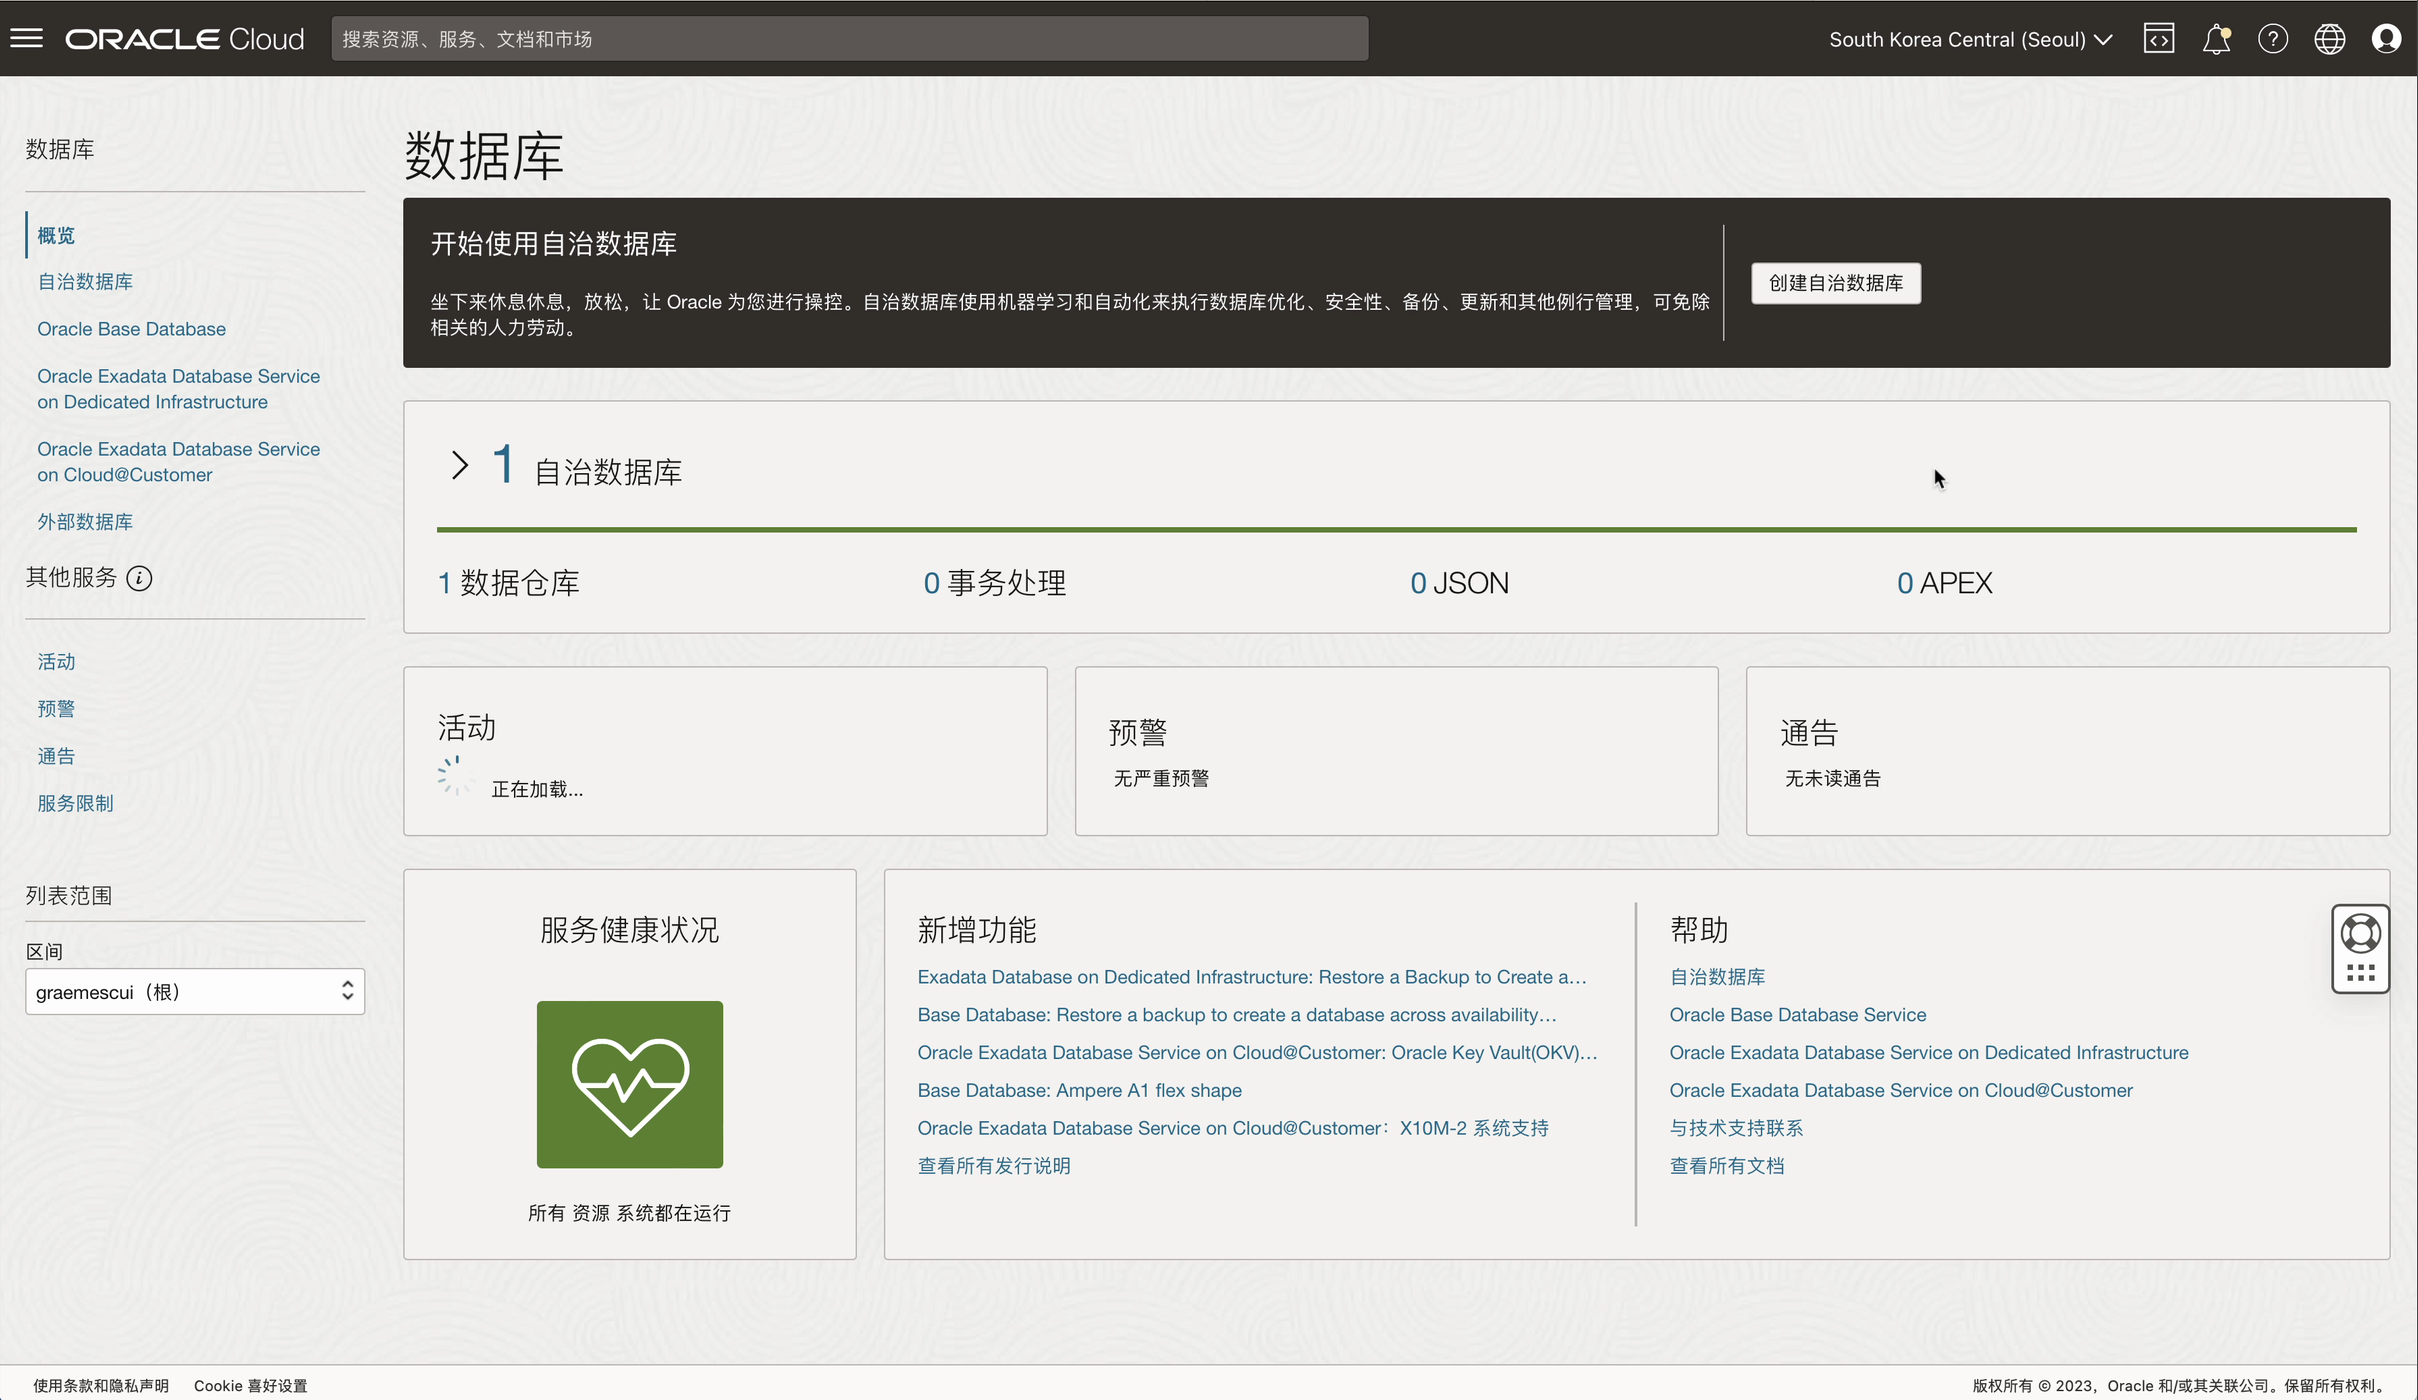
Task: Click the 无严重预警 text in 预警 card
Action: [x=1161, y=778]
